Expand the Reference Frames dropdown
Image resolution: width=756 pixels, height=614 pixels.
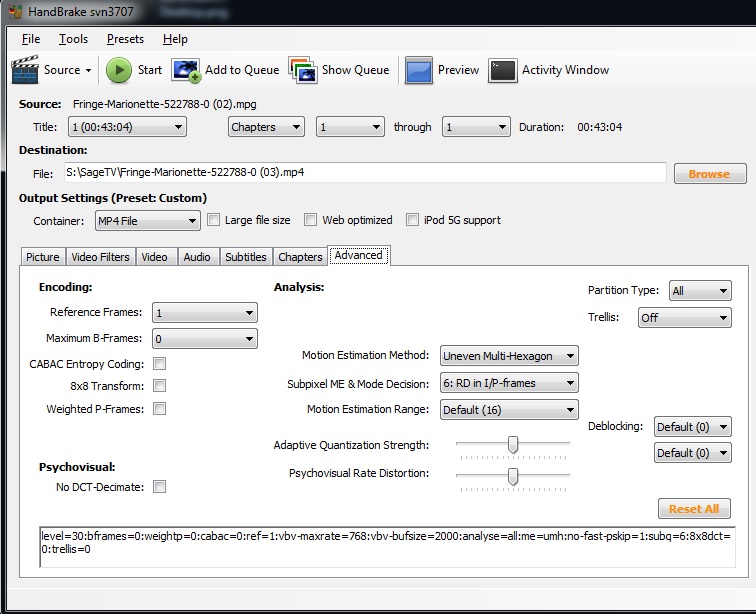(204, 313)
